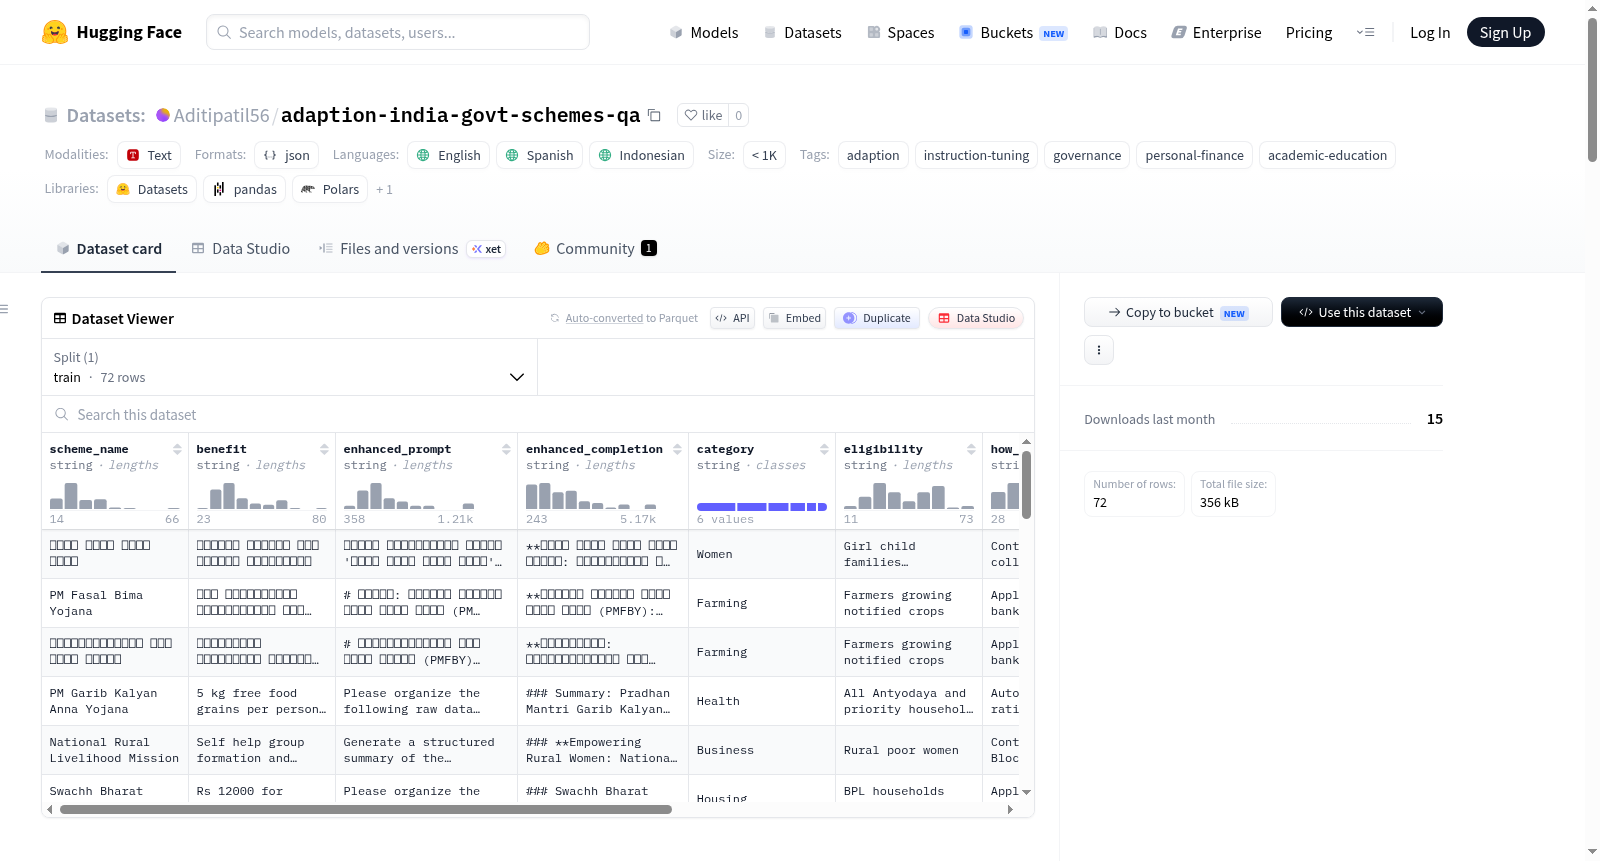Open Files and versions tab
The width and height of the screenshot is (1600, 861).
tap(412, 248)
